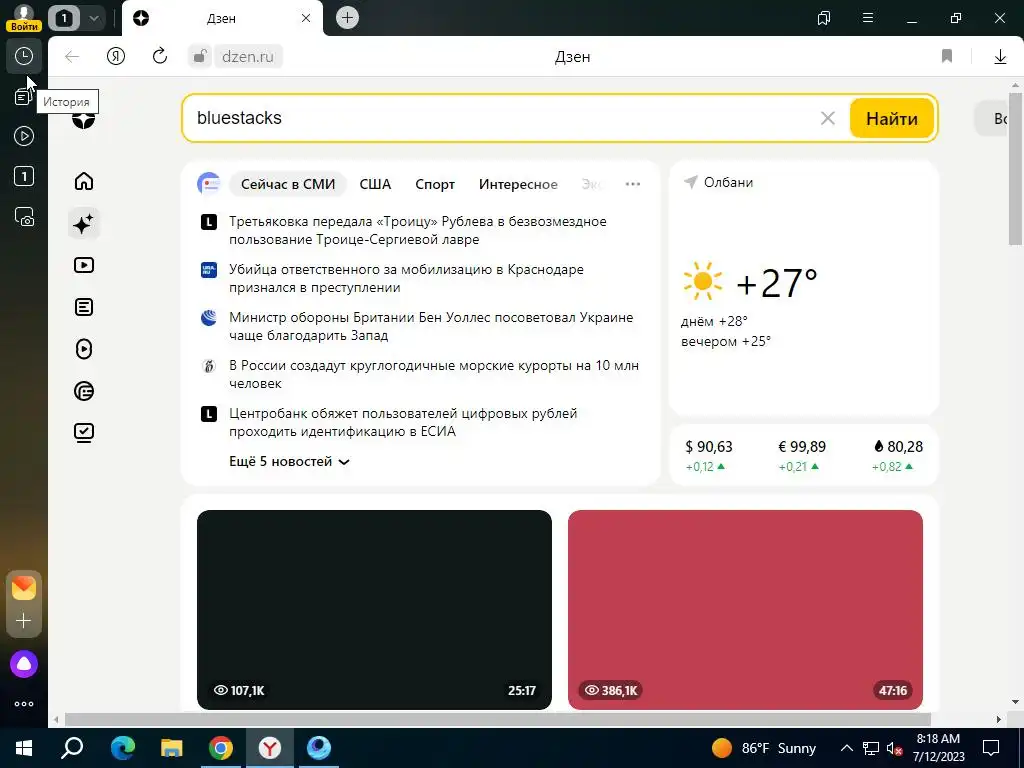Select the Интересное news tab
Image resolution: width=1024 pixels, height=768 pixels.
[x=518, y=184]
